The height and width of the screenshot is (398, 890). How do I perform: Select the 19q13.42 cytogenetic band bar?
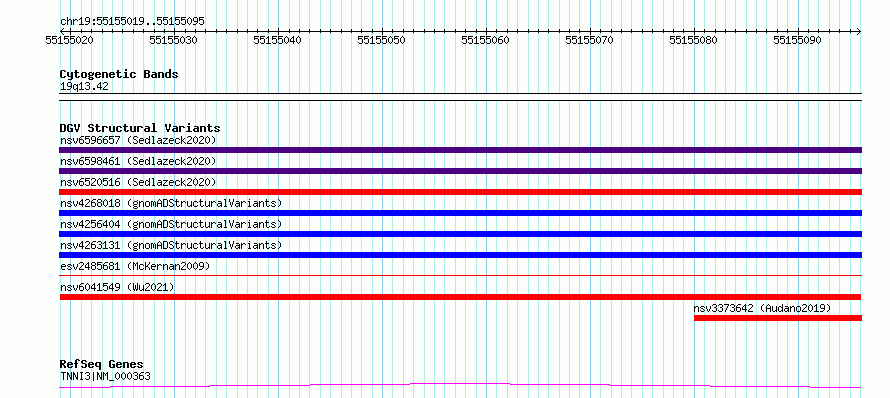click(x=460, y=97)
